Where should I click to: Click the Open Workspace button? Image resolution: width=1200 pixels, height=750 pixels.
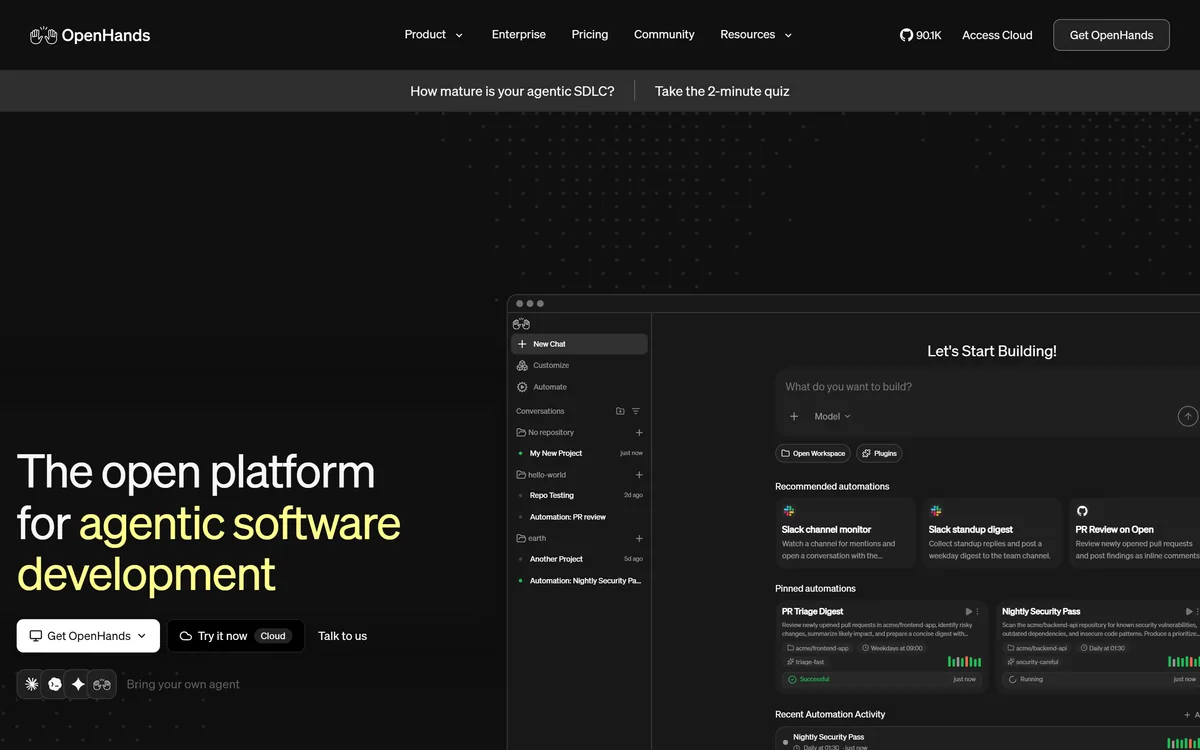pyautogui.click(x=813, y=453)
